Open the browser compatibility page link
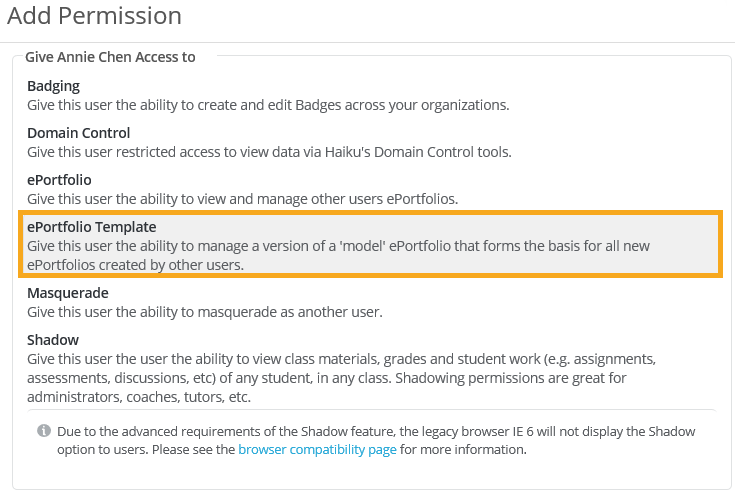Image resolution: width=735 pixels, height=495 pixels. tap(316, 450)
